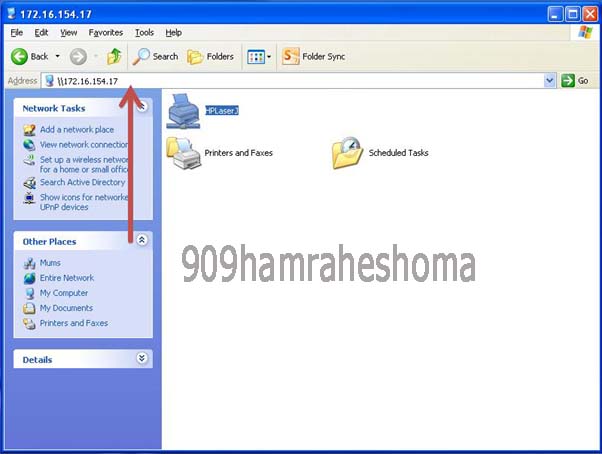
Task: Launch Folder Sync from the toolbar
Action: coord(314,56)
